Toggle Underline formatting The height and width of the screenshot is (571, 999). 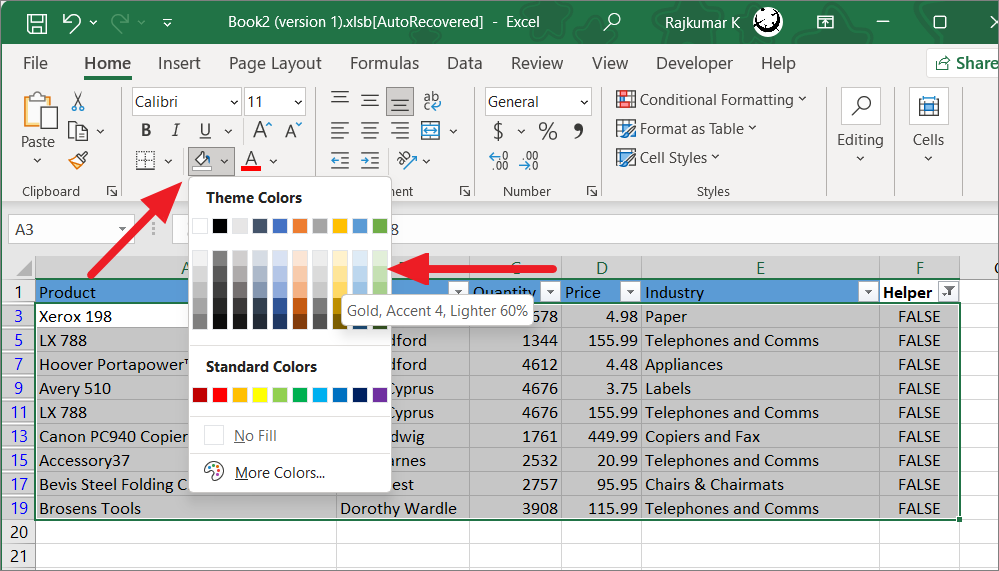[x=204, y=131]
